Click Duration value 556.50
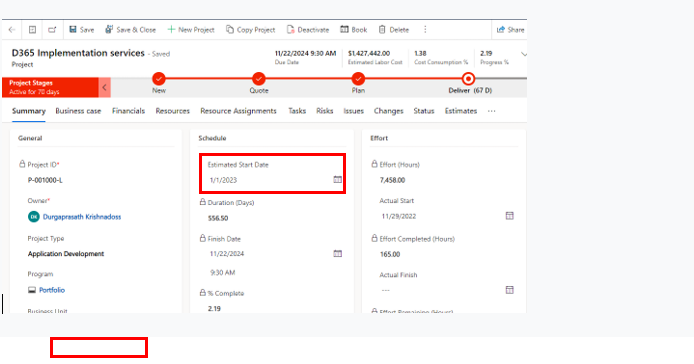Screen dimensions: 694x364 [x=218, y=218]
